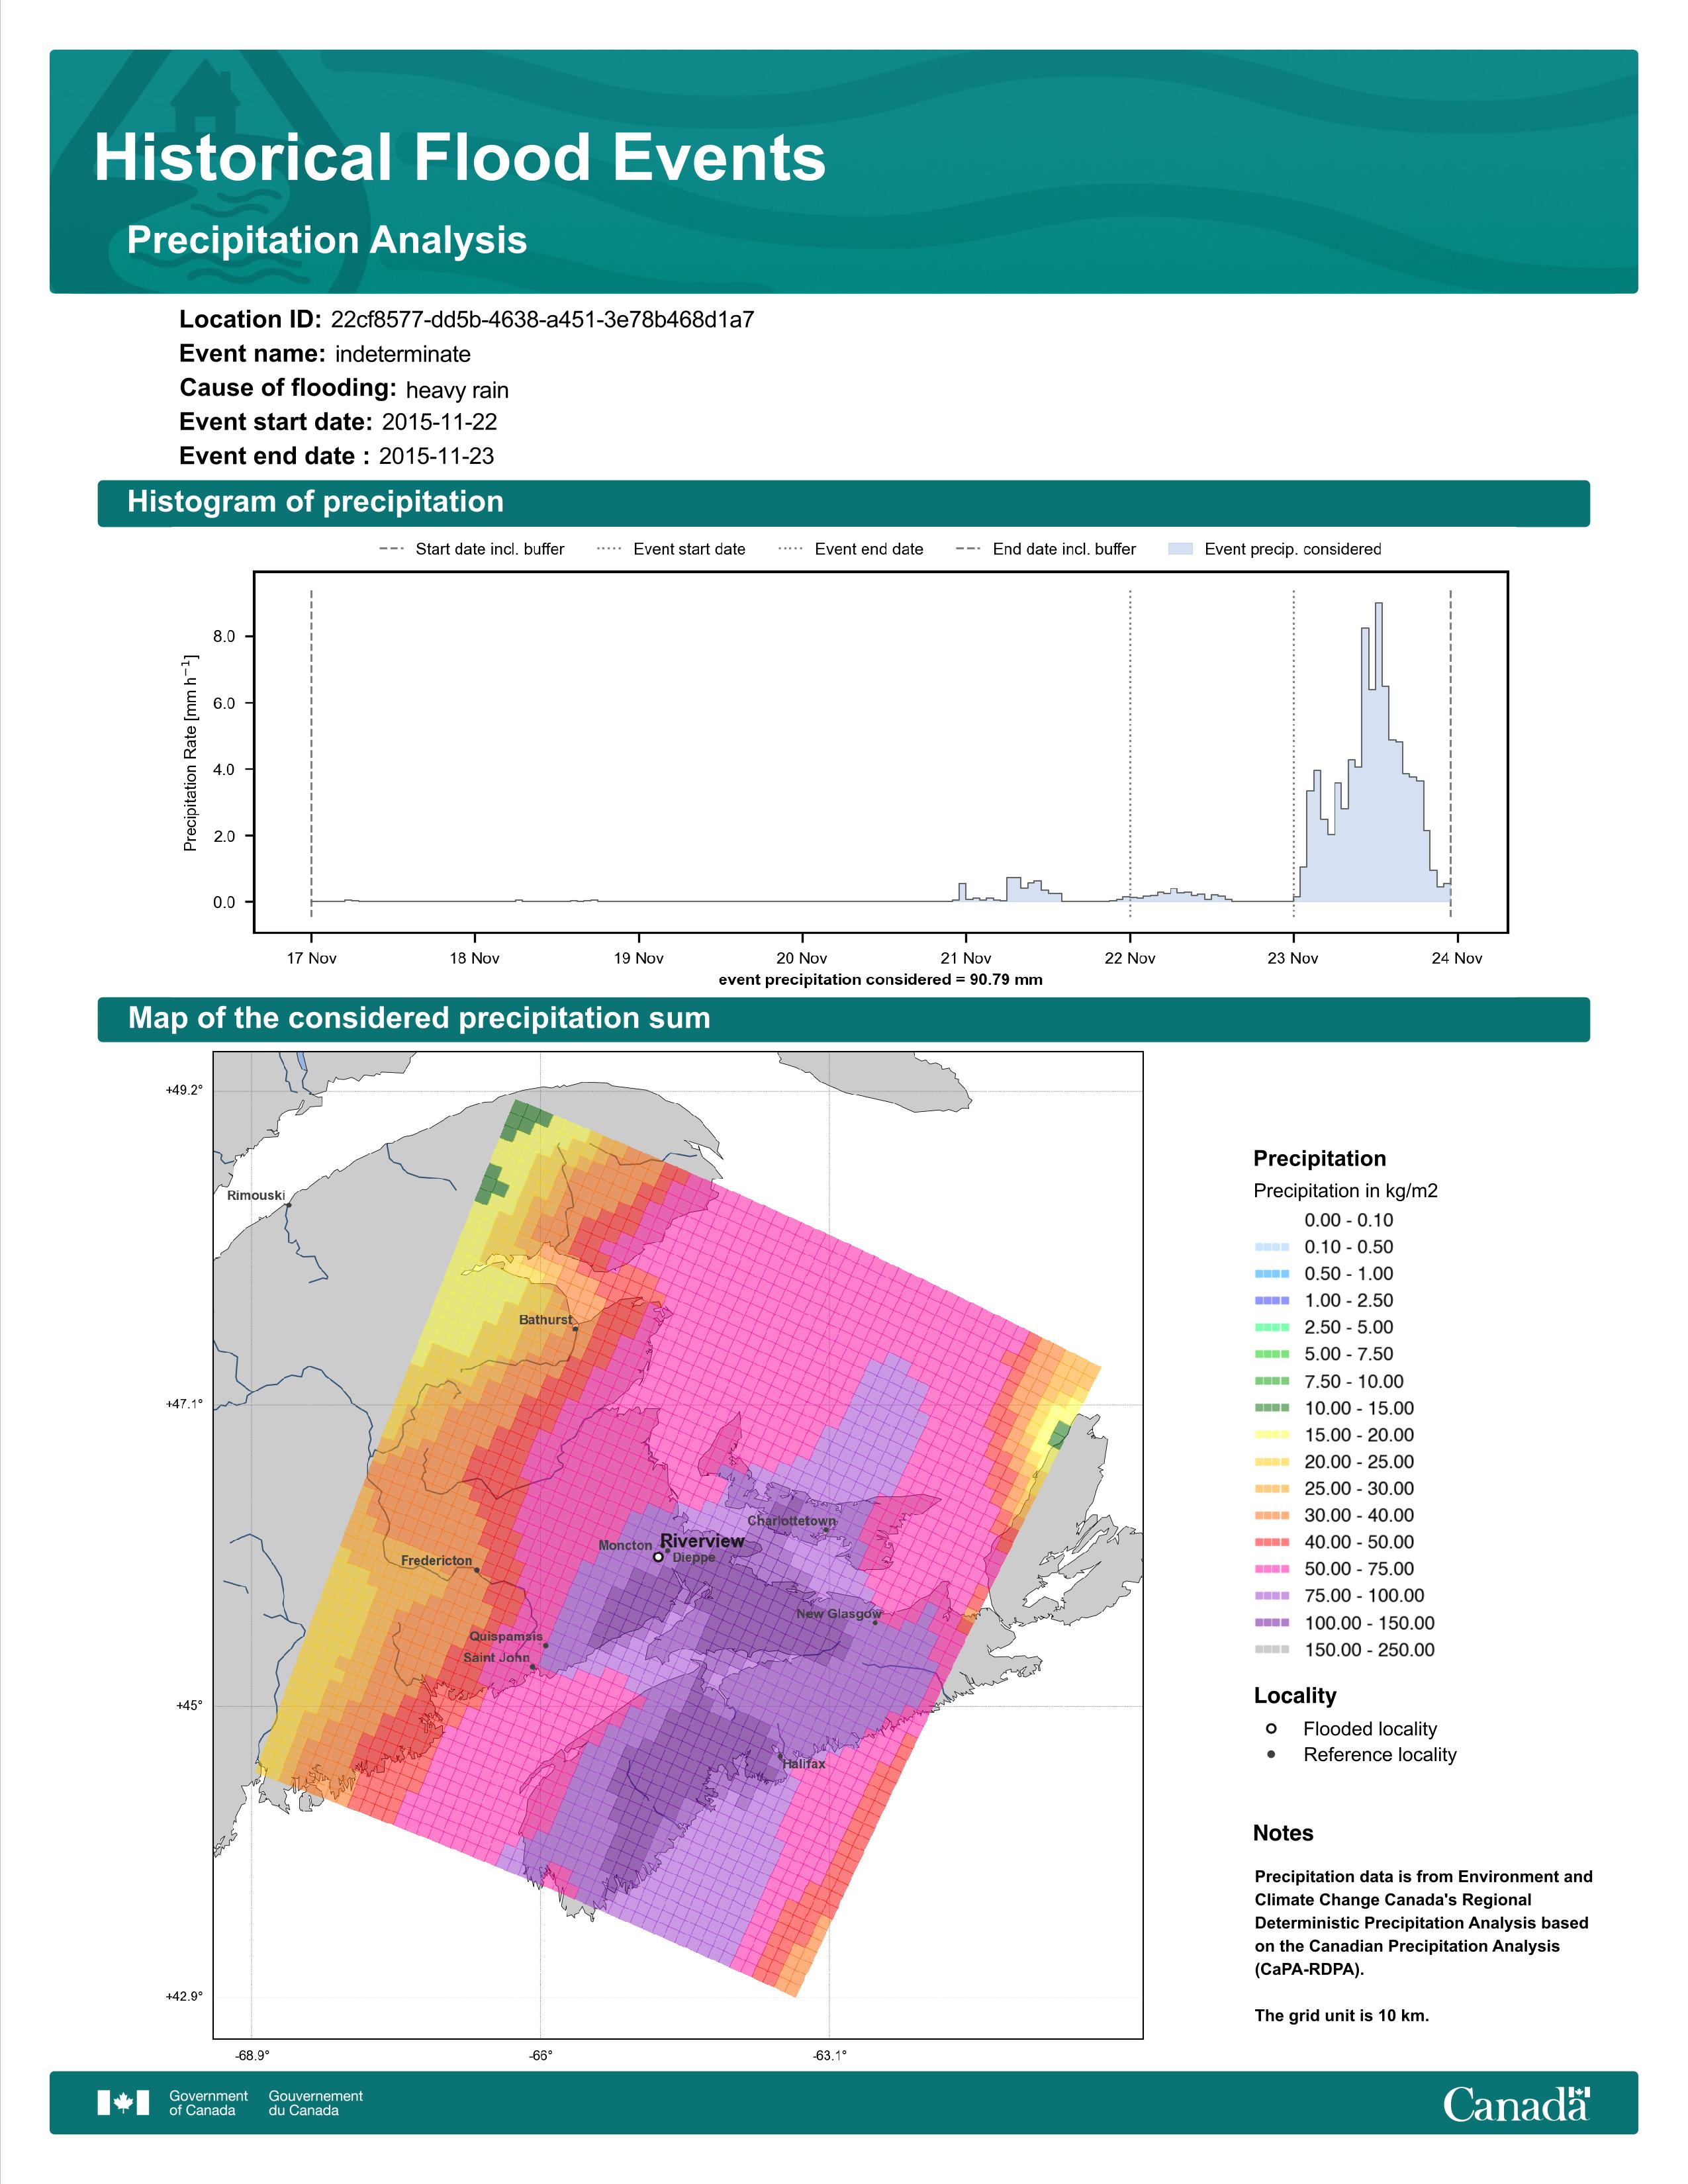This screenshot has width=1688, height=2184.
Task: Click the Fredericton locality dot on map
Action: [x=477, y=1570]
